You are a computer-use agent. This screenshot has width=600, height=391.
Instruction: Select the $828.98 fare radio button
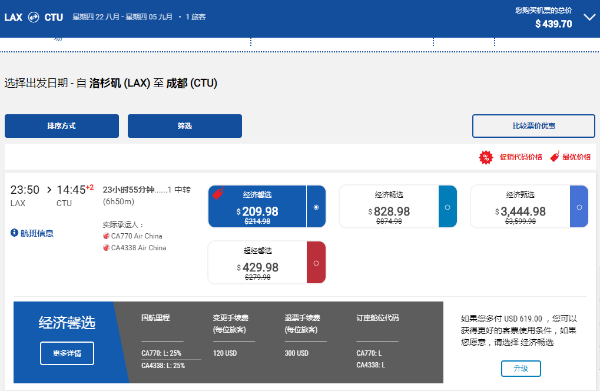(x=447, y=207)
